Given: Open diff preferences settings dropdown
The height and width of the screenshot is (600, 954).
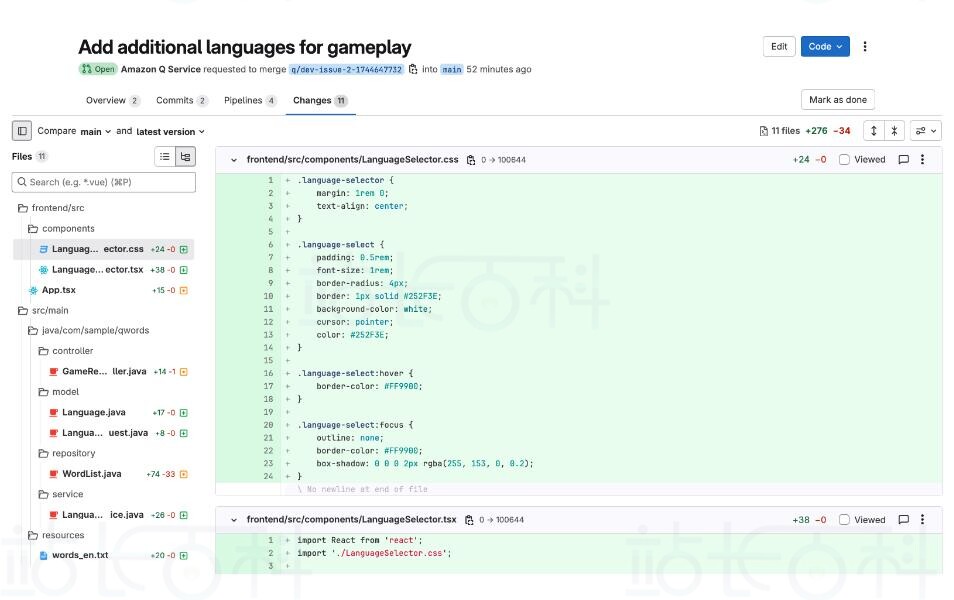Looking at the screenshot, I should [925, 131].
